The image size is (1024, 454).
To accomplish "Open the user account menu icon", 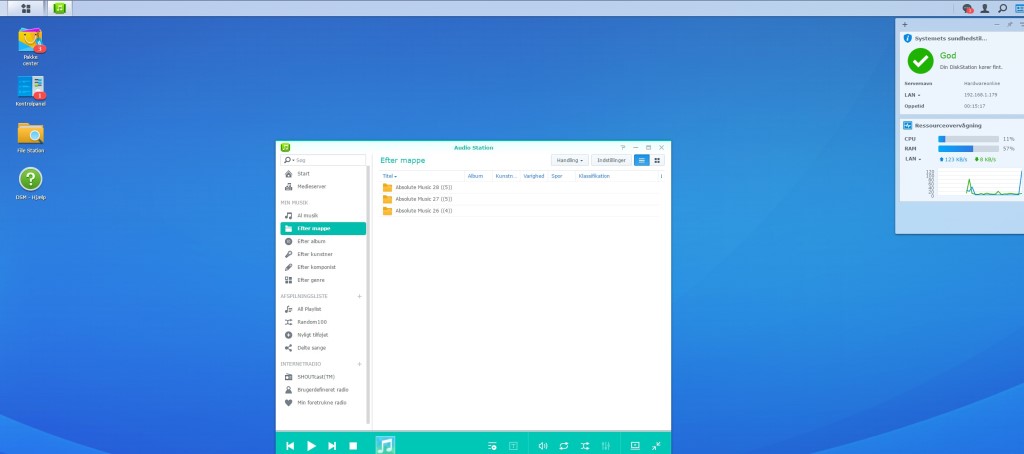I will pyautogui.click(x=985, y=8).
